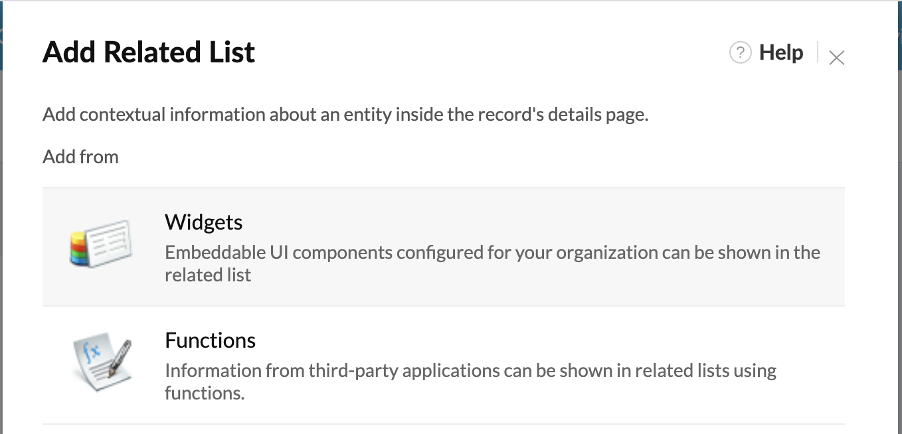Select the Functions script icon

tap(102, 361)
